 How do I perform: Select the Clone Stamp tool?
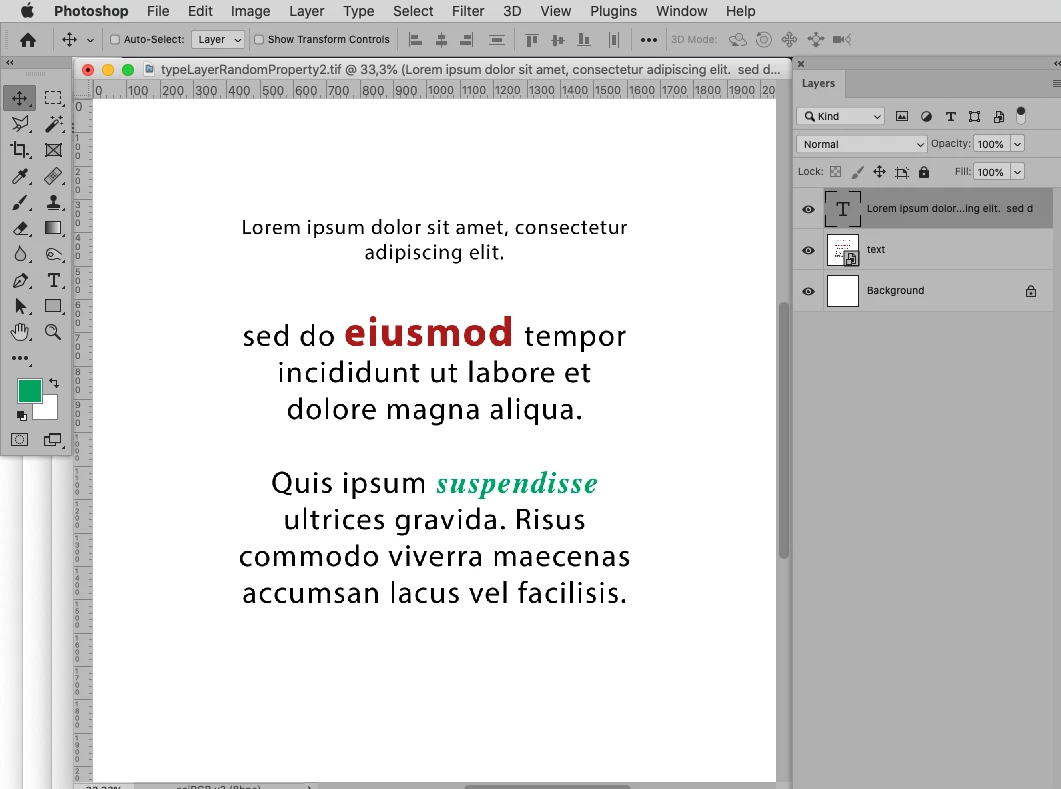[53, 202]
